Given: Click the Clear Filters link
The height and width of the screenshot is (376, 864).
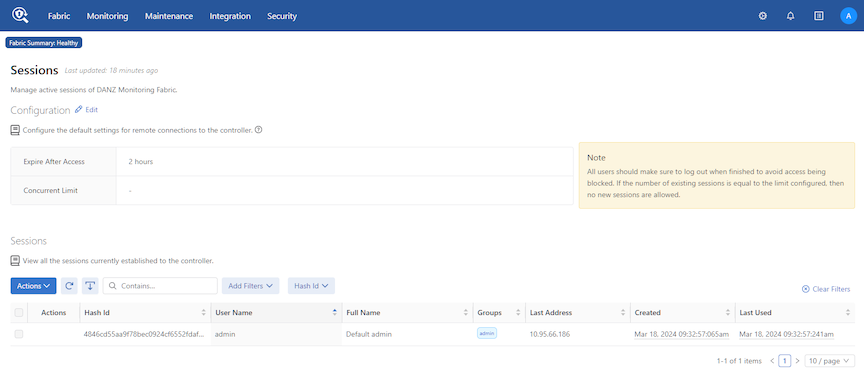Looking at the screenshot, I should 826,289.
